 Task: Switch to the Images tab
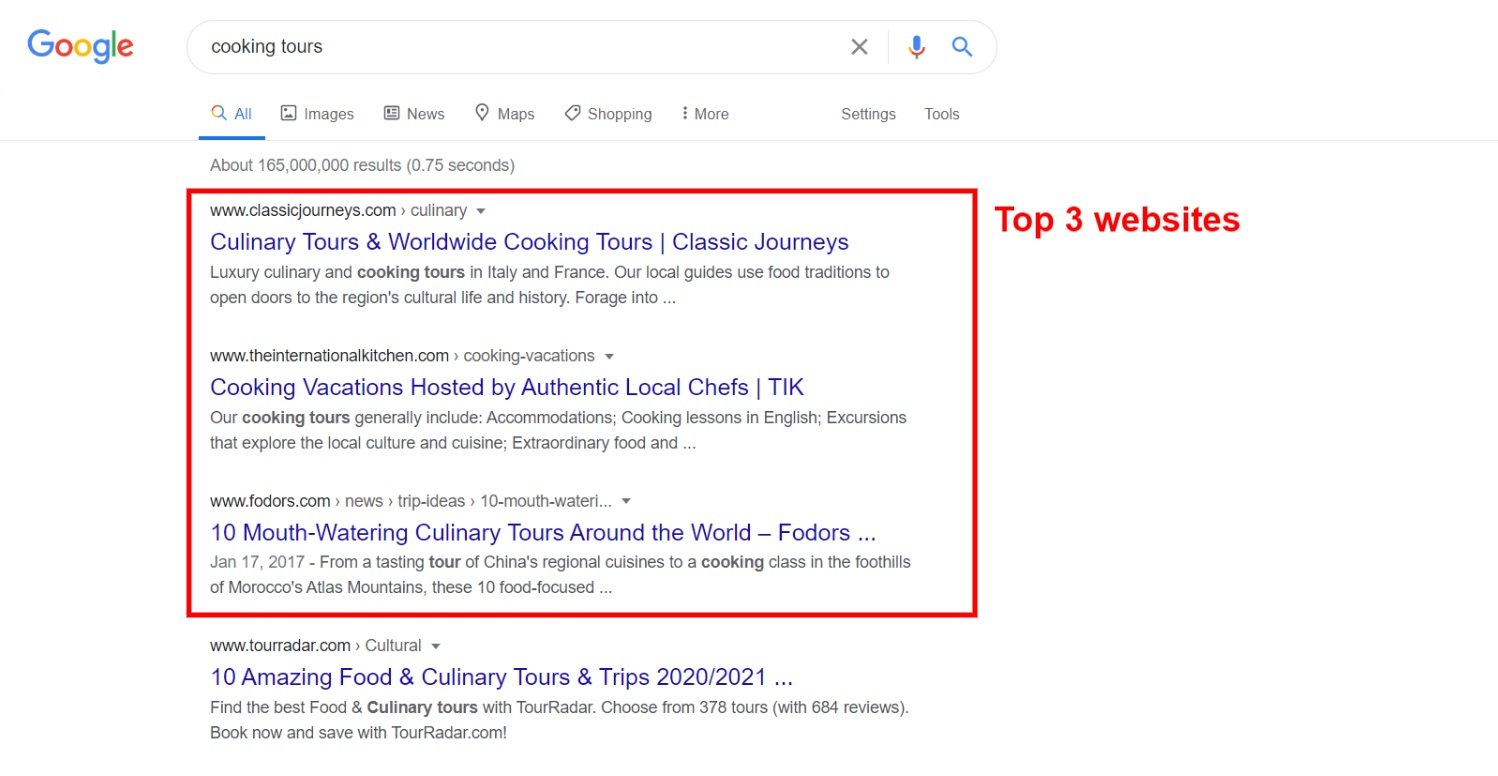317,114
